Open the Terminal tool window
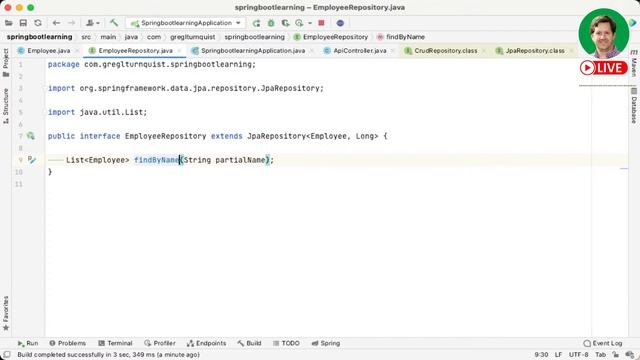The image size is (640, 360). point(116,343)
